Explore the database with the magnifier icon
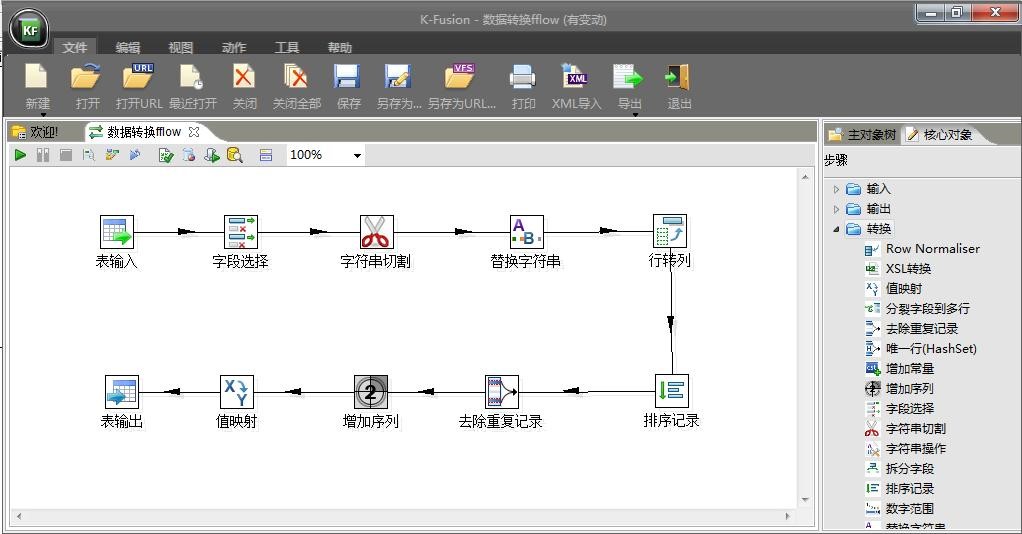Viewport: 1022px width, 534px height. (235, 155)
